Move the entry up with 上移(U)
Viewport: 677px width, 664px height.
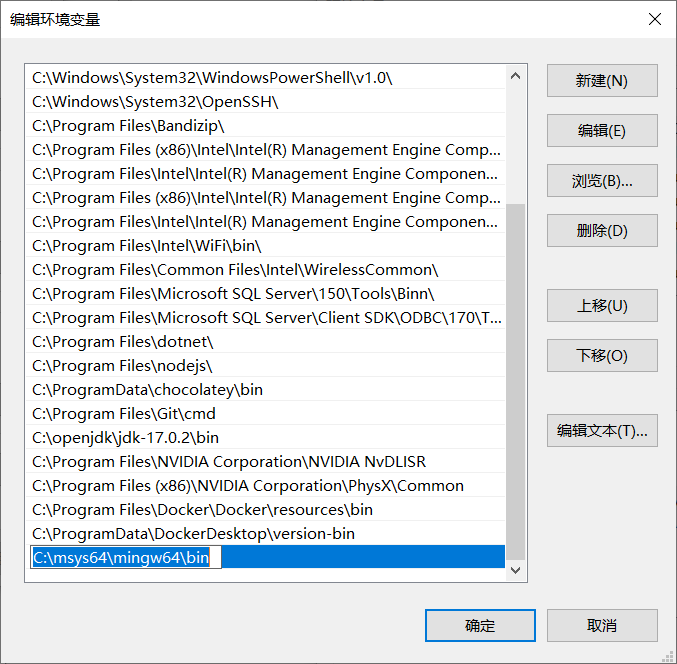pos(602,306)
